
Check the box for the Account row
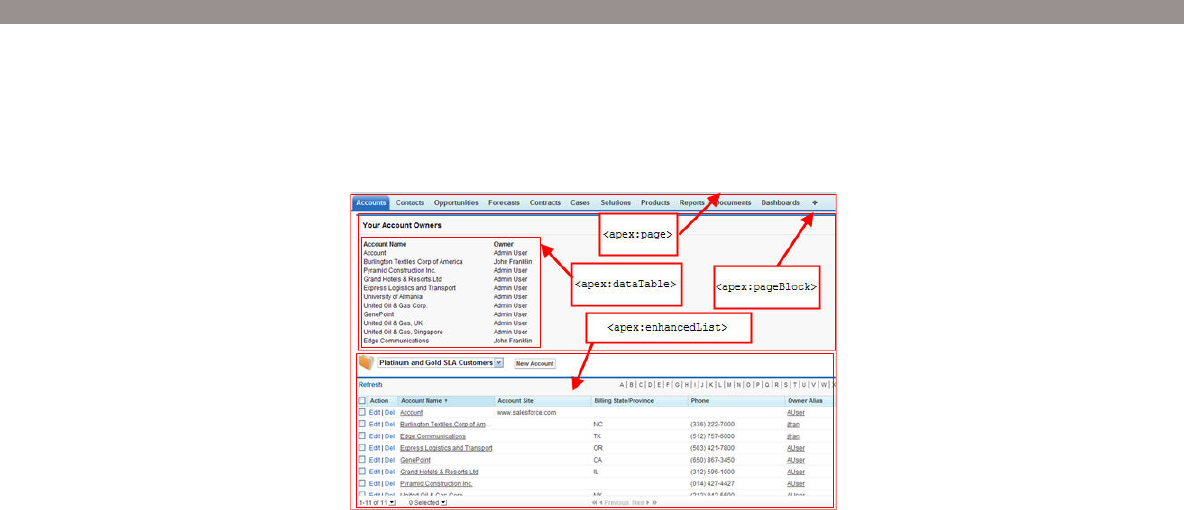tap(362, 413)
